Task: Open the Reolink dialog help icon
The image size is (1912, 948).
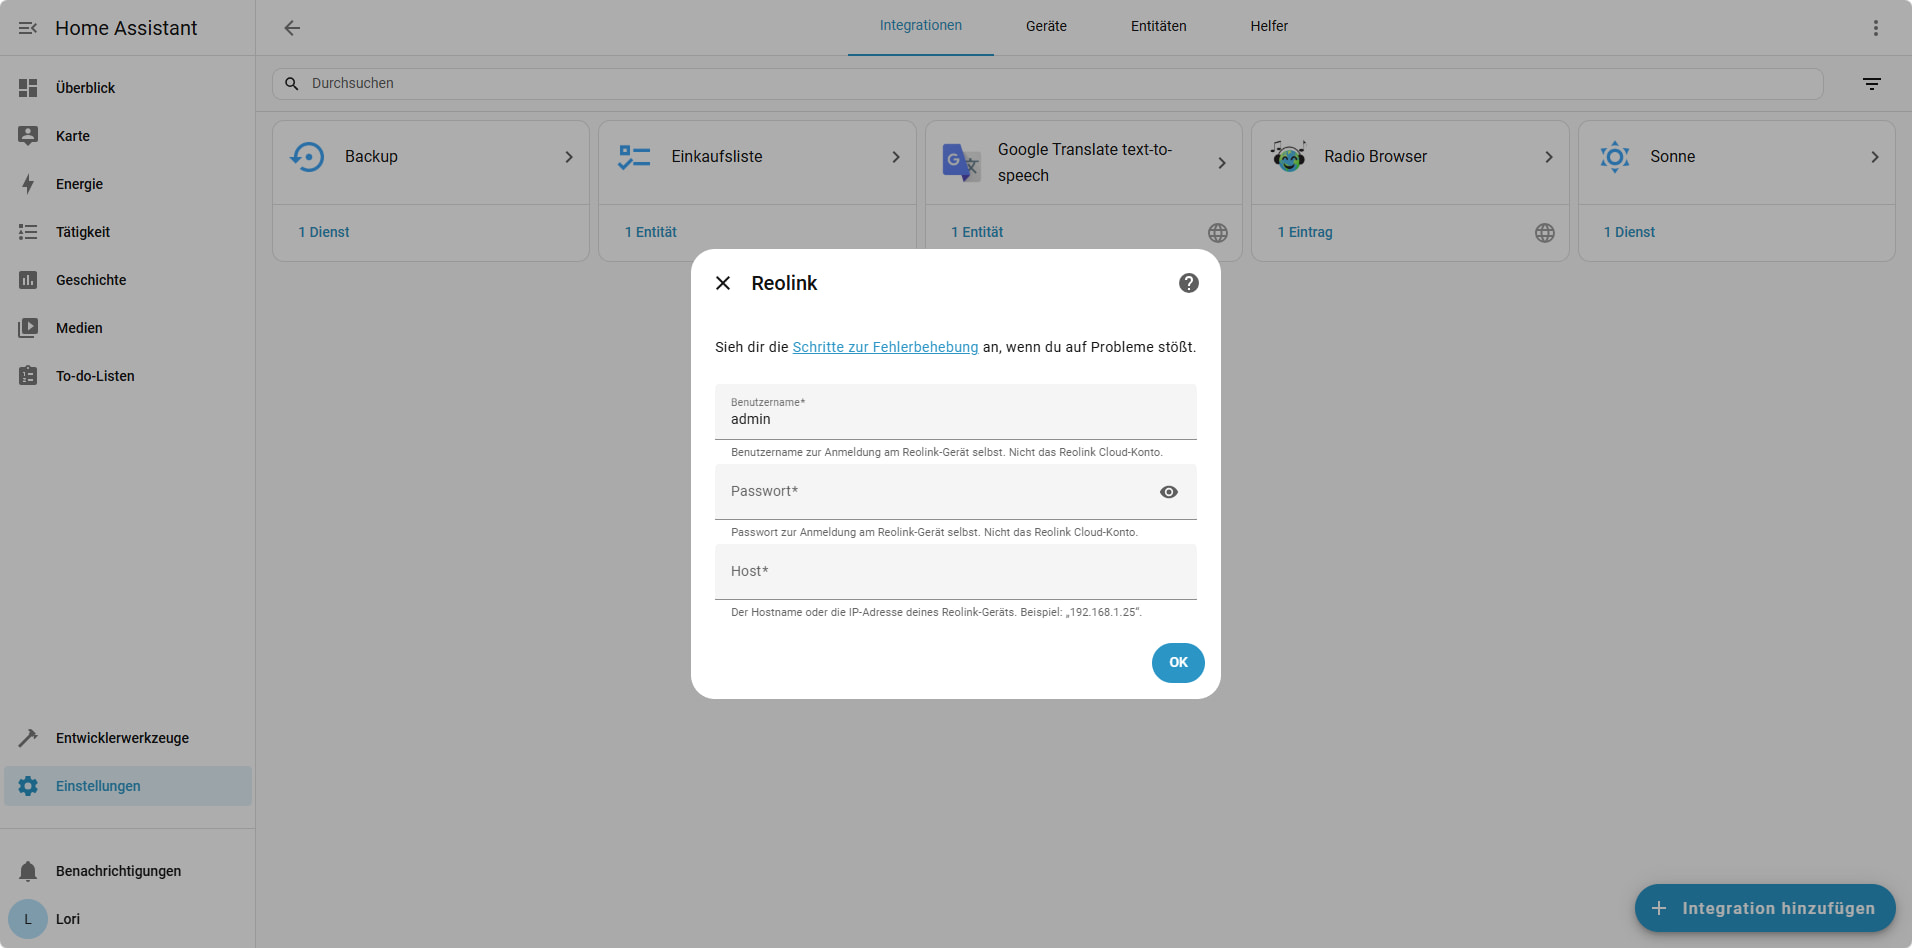Action: tap(1189, 283)
